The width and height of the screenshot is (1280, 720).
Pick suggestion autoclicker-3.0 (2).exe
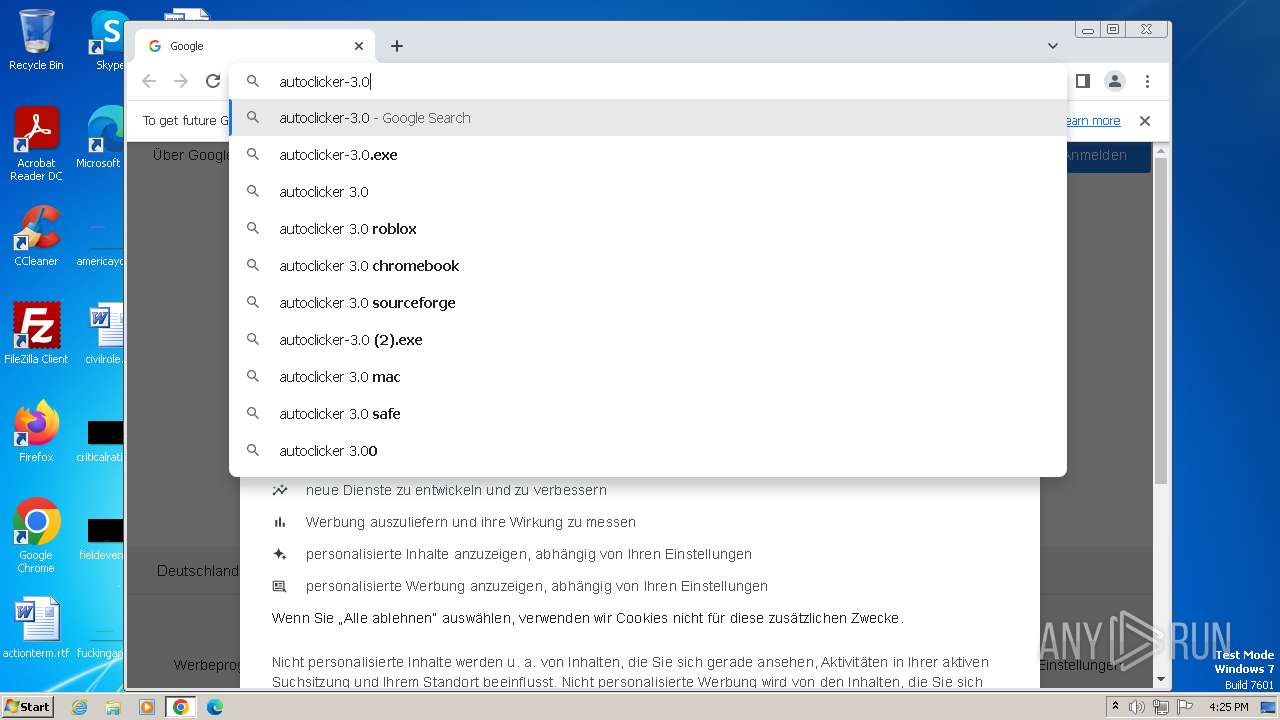tap(648, 340)
